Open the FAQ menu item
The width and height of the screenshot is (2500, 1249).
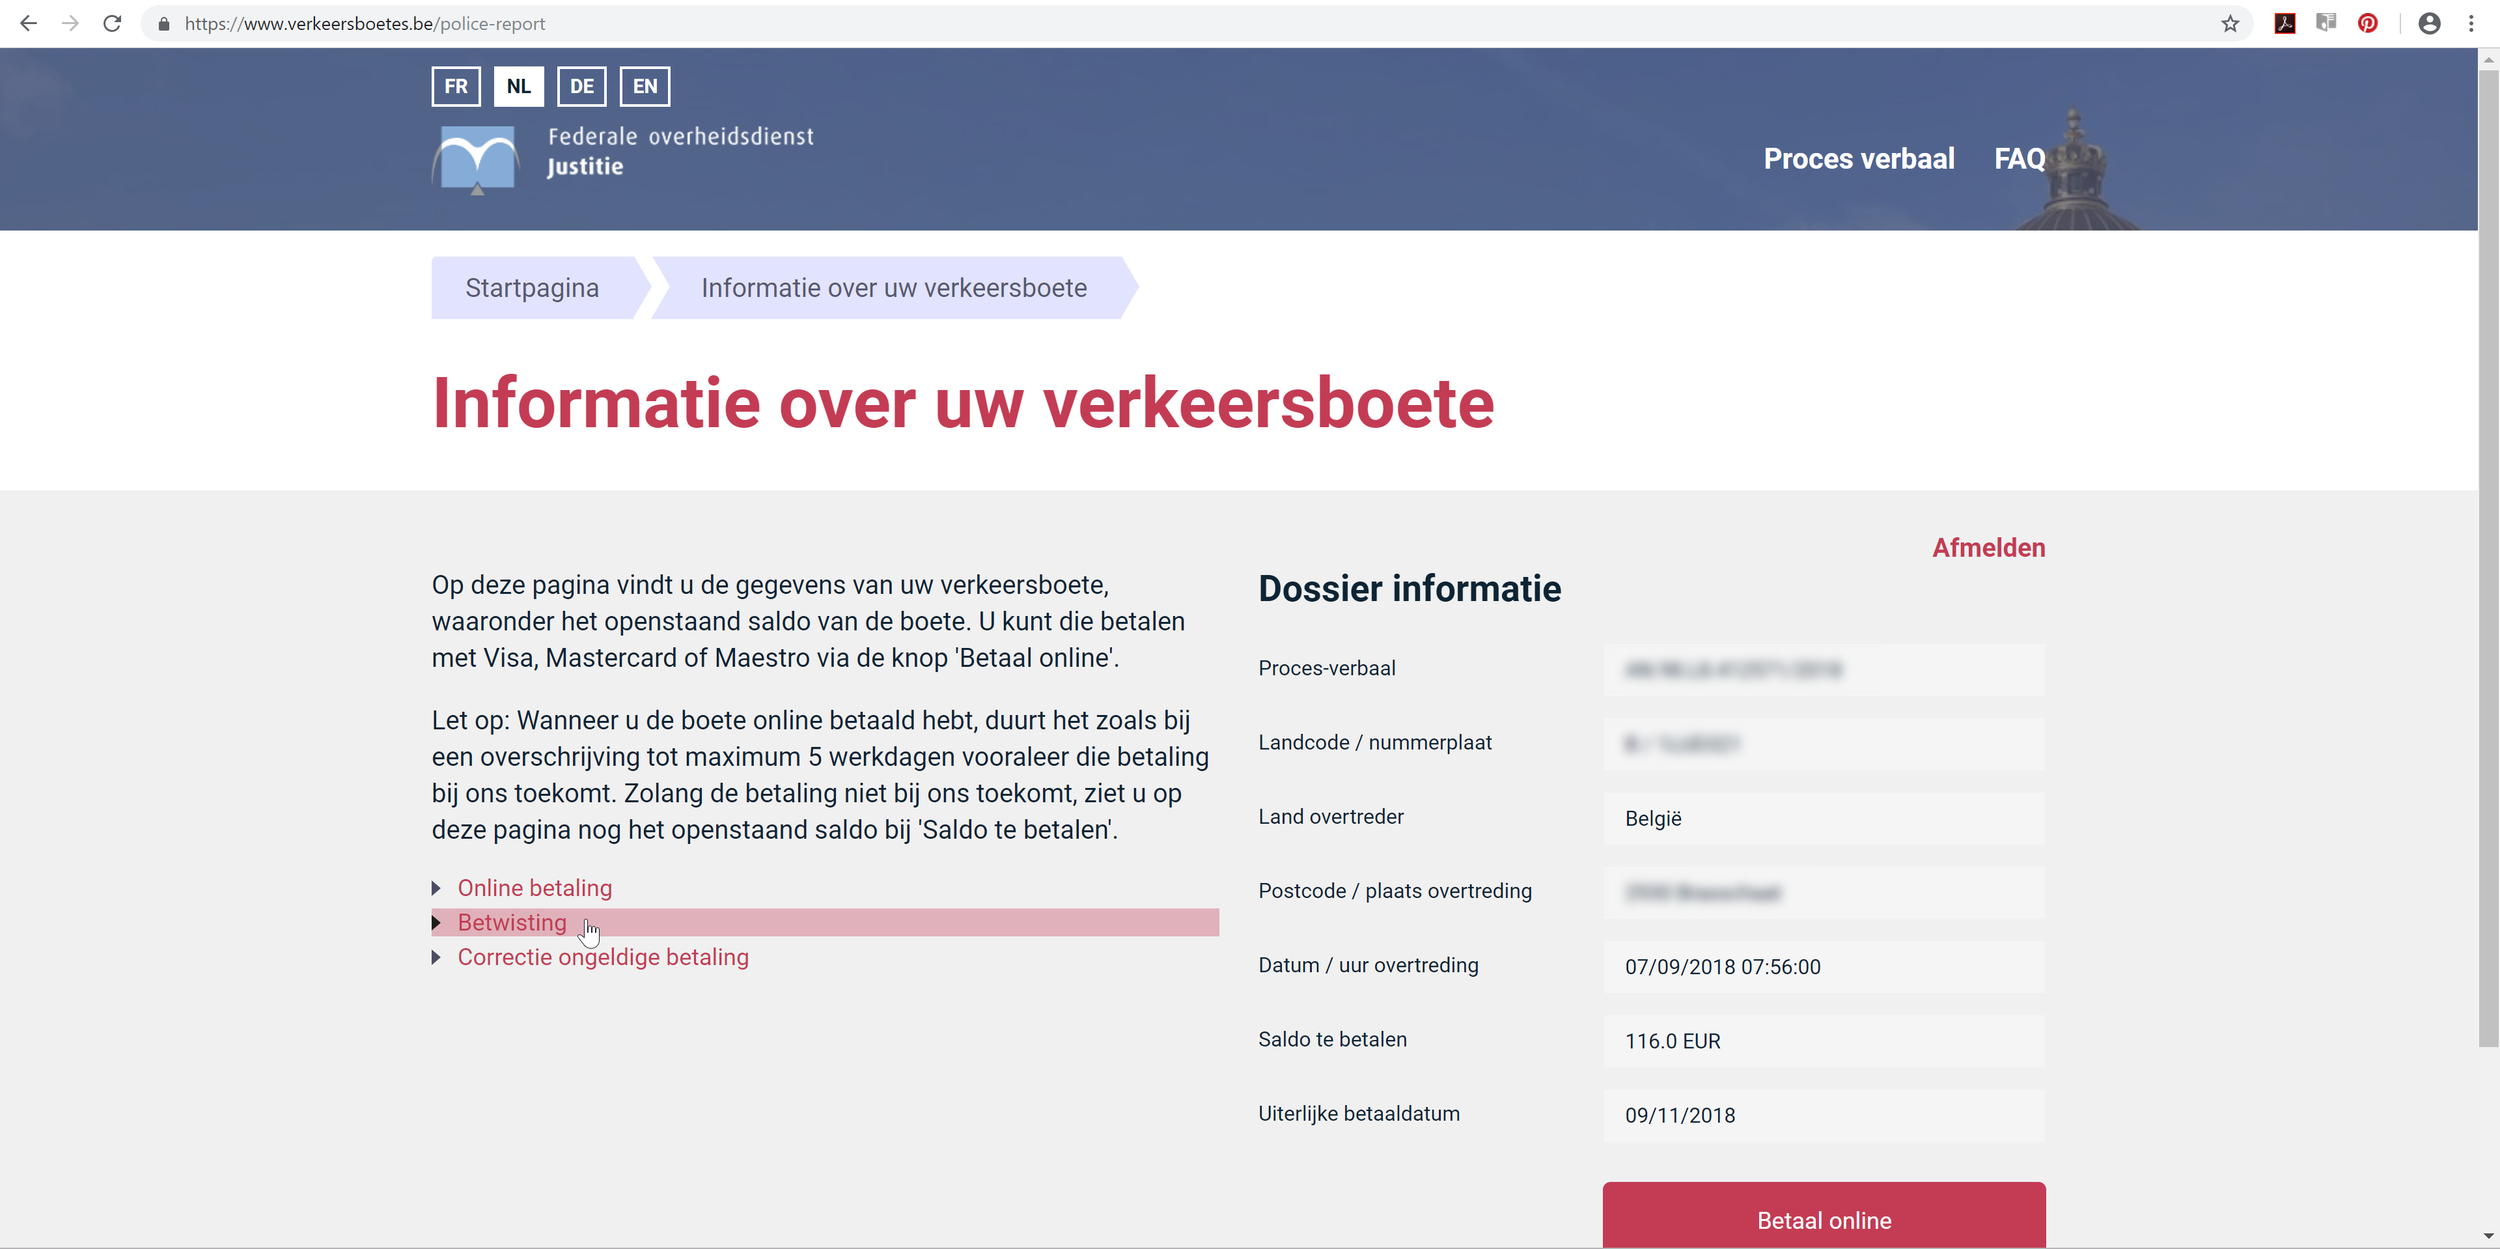[2019, 159]
